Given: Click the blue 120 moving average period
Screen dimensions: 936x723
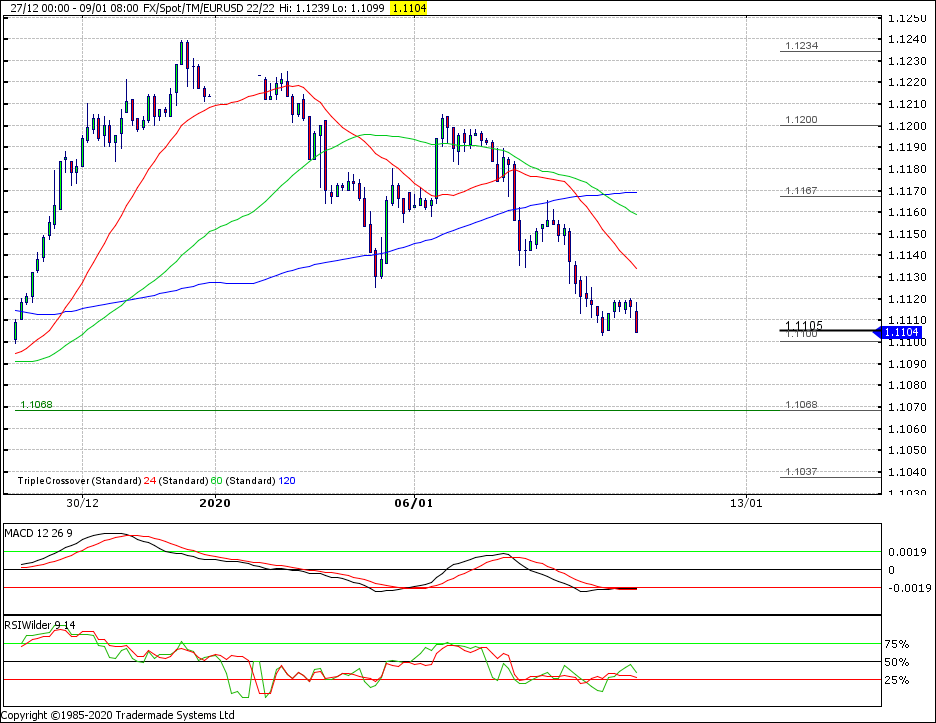Looking at the screenshot, I should tap(287, 481).
